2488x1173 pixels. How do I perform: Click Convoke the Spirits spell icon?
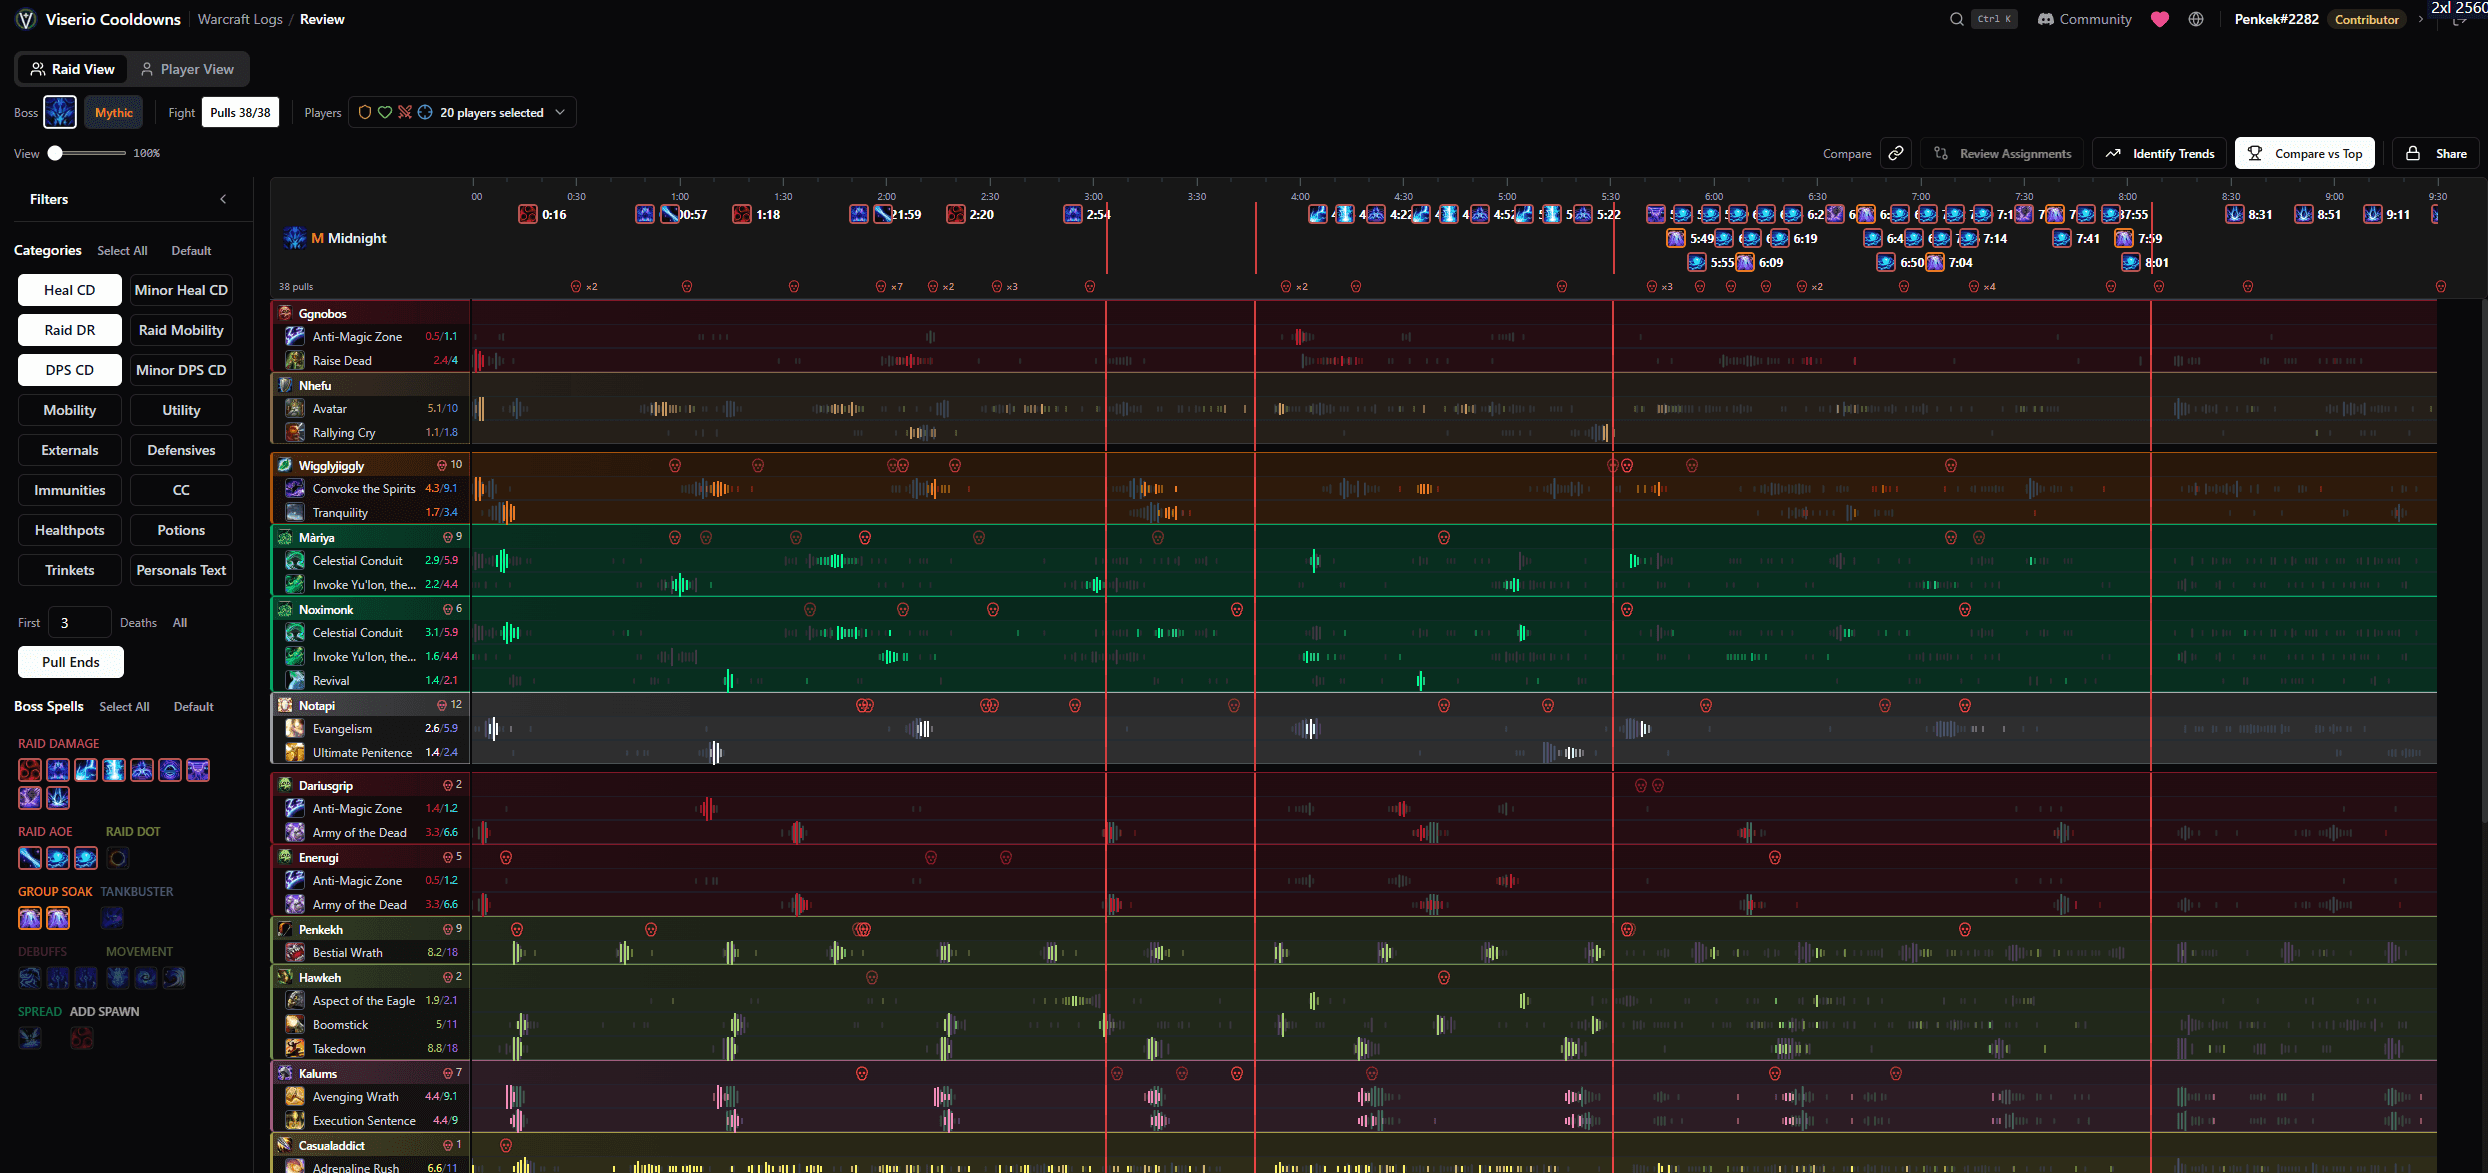pos(295,489)
